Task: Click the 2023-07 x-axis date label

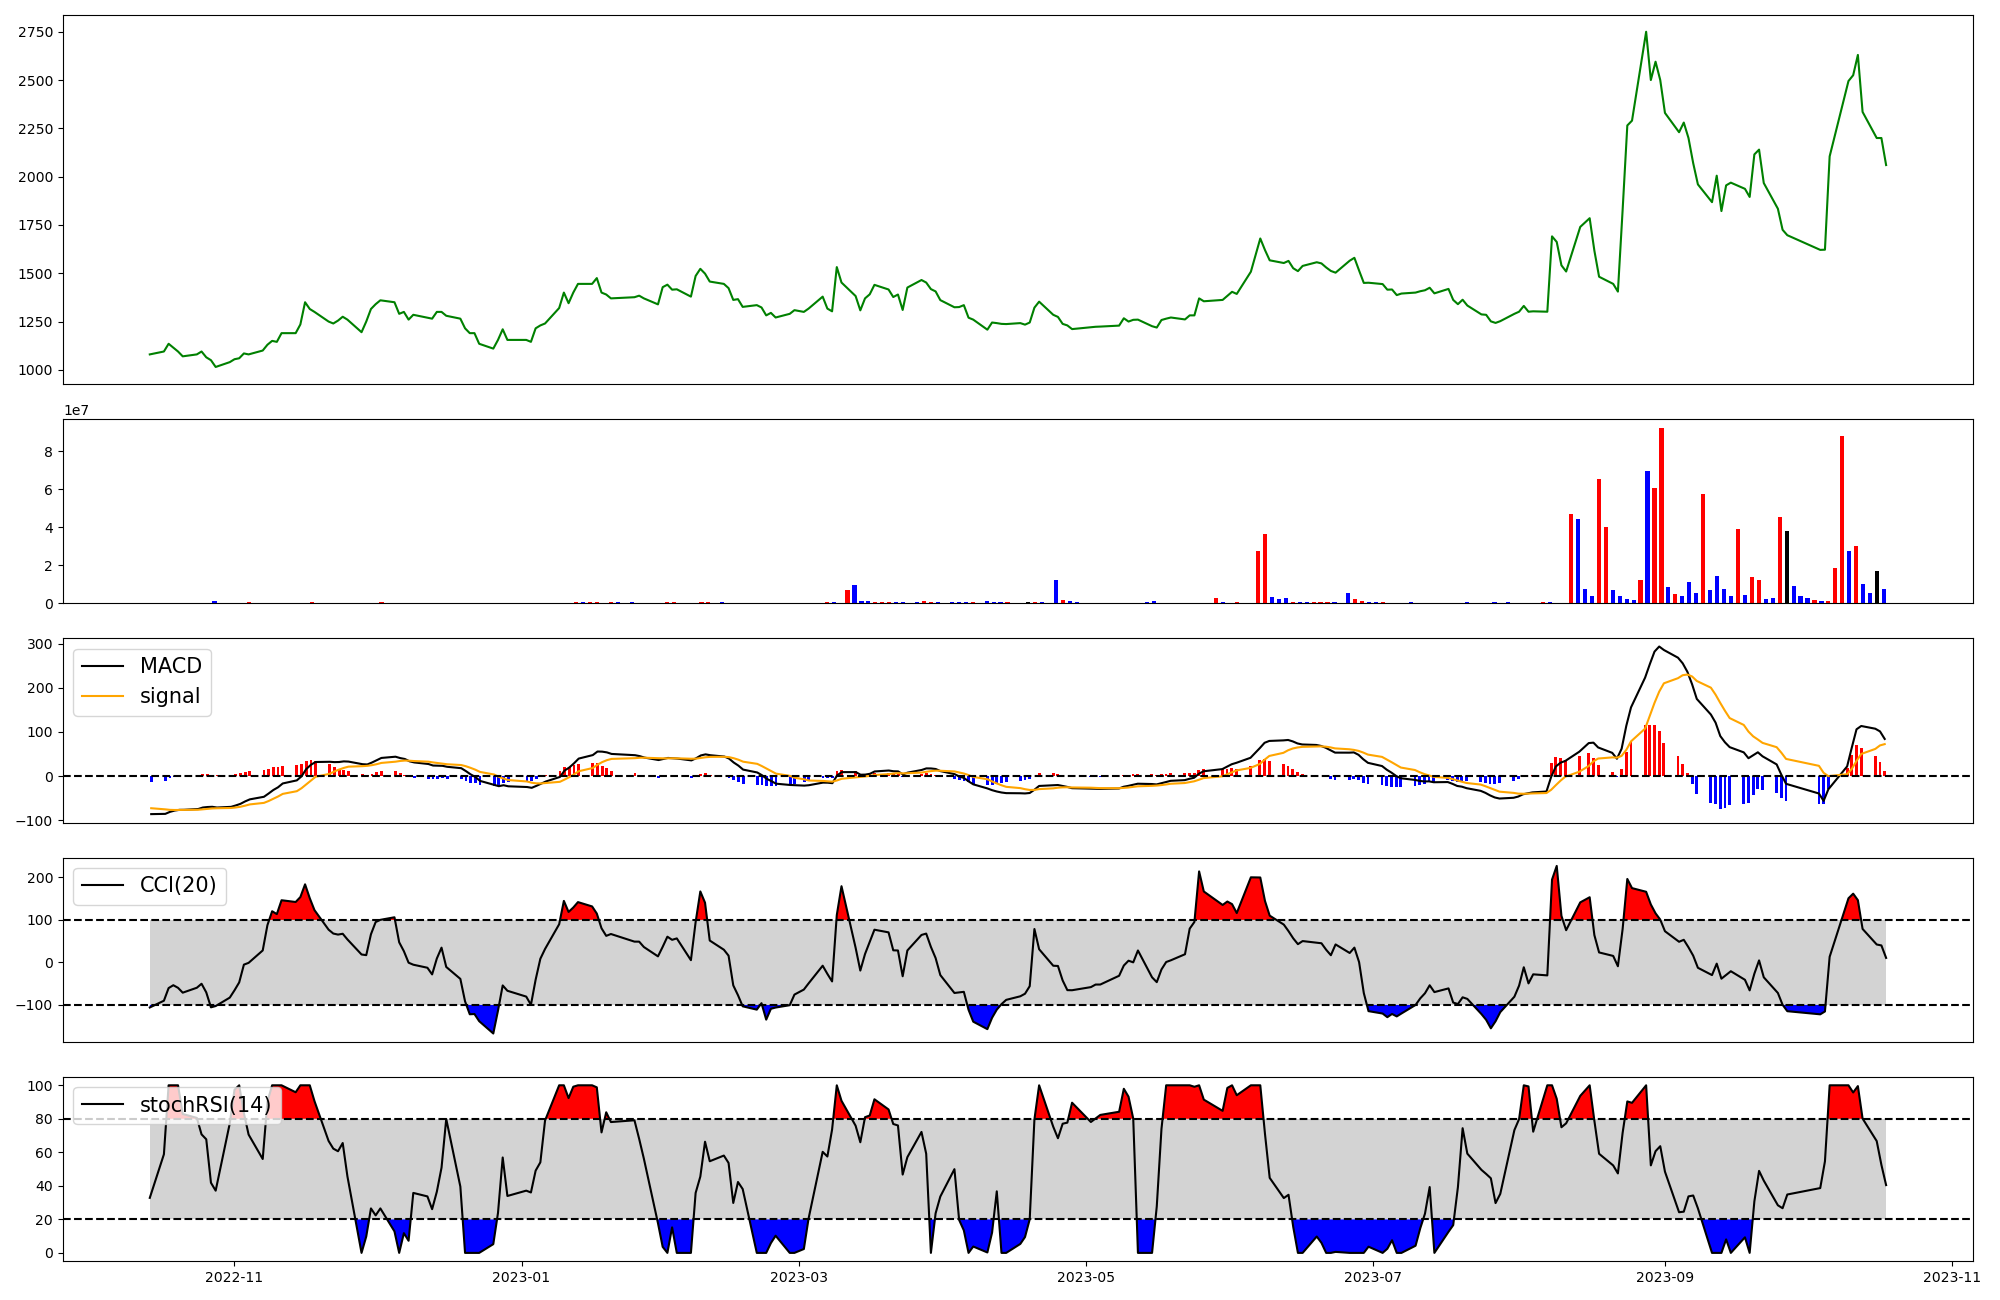Action: coord(1373,1277)
